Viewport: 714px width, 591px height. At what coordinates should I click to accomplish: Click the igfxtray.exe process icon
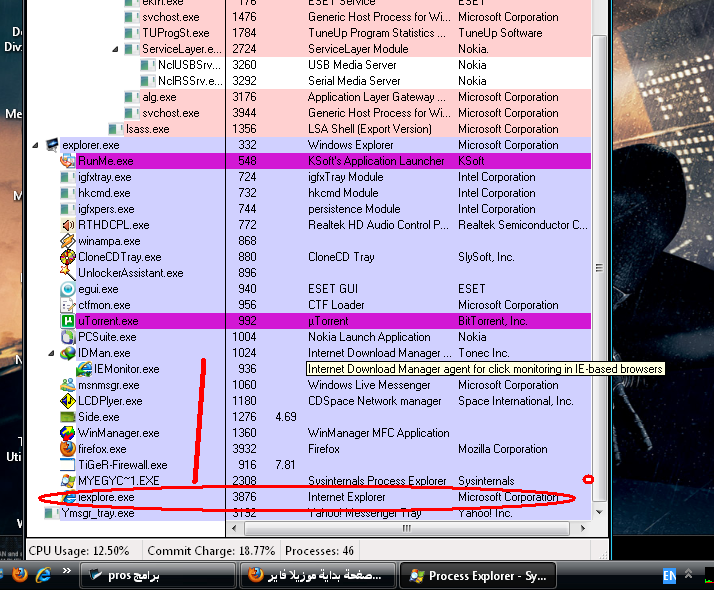pos(67,177)
